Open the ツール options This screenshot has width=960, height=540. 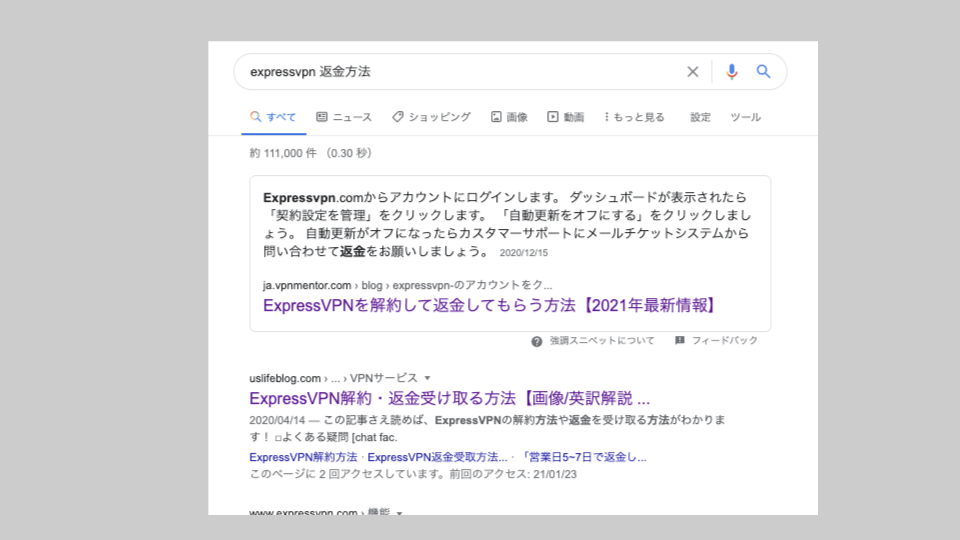(x=745, y=117)
